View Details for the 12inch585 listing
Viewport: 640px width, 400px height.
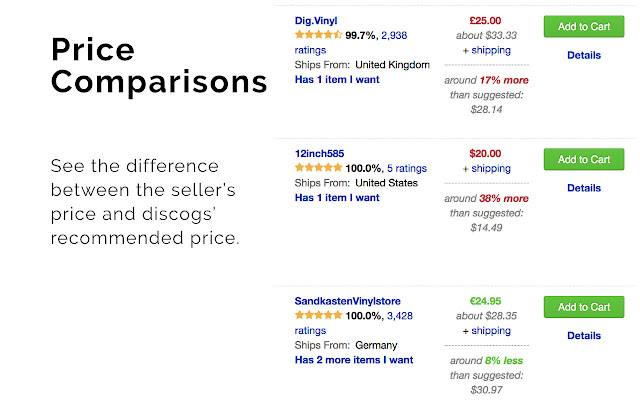click(x=584, y=188)
